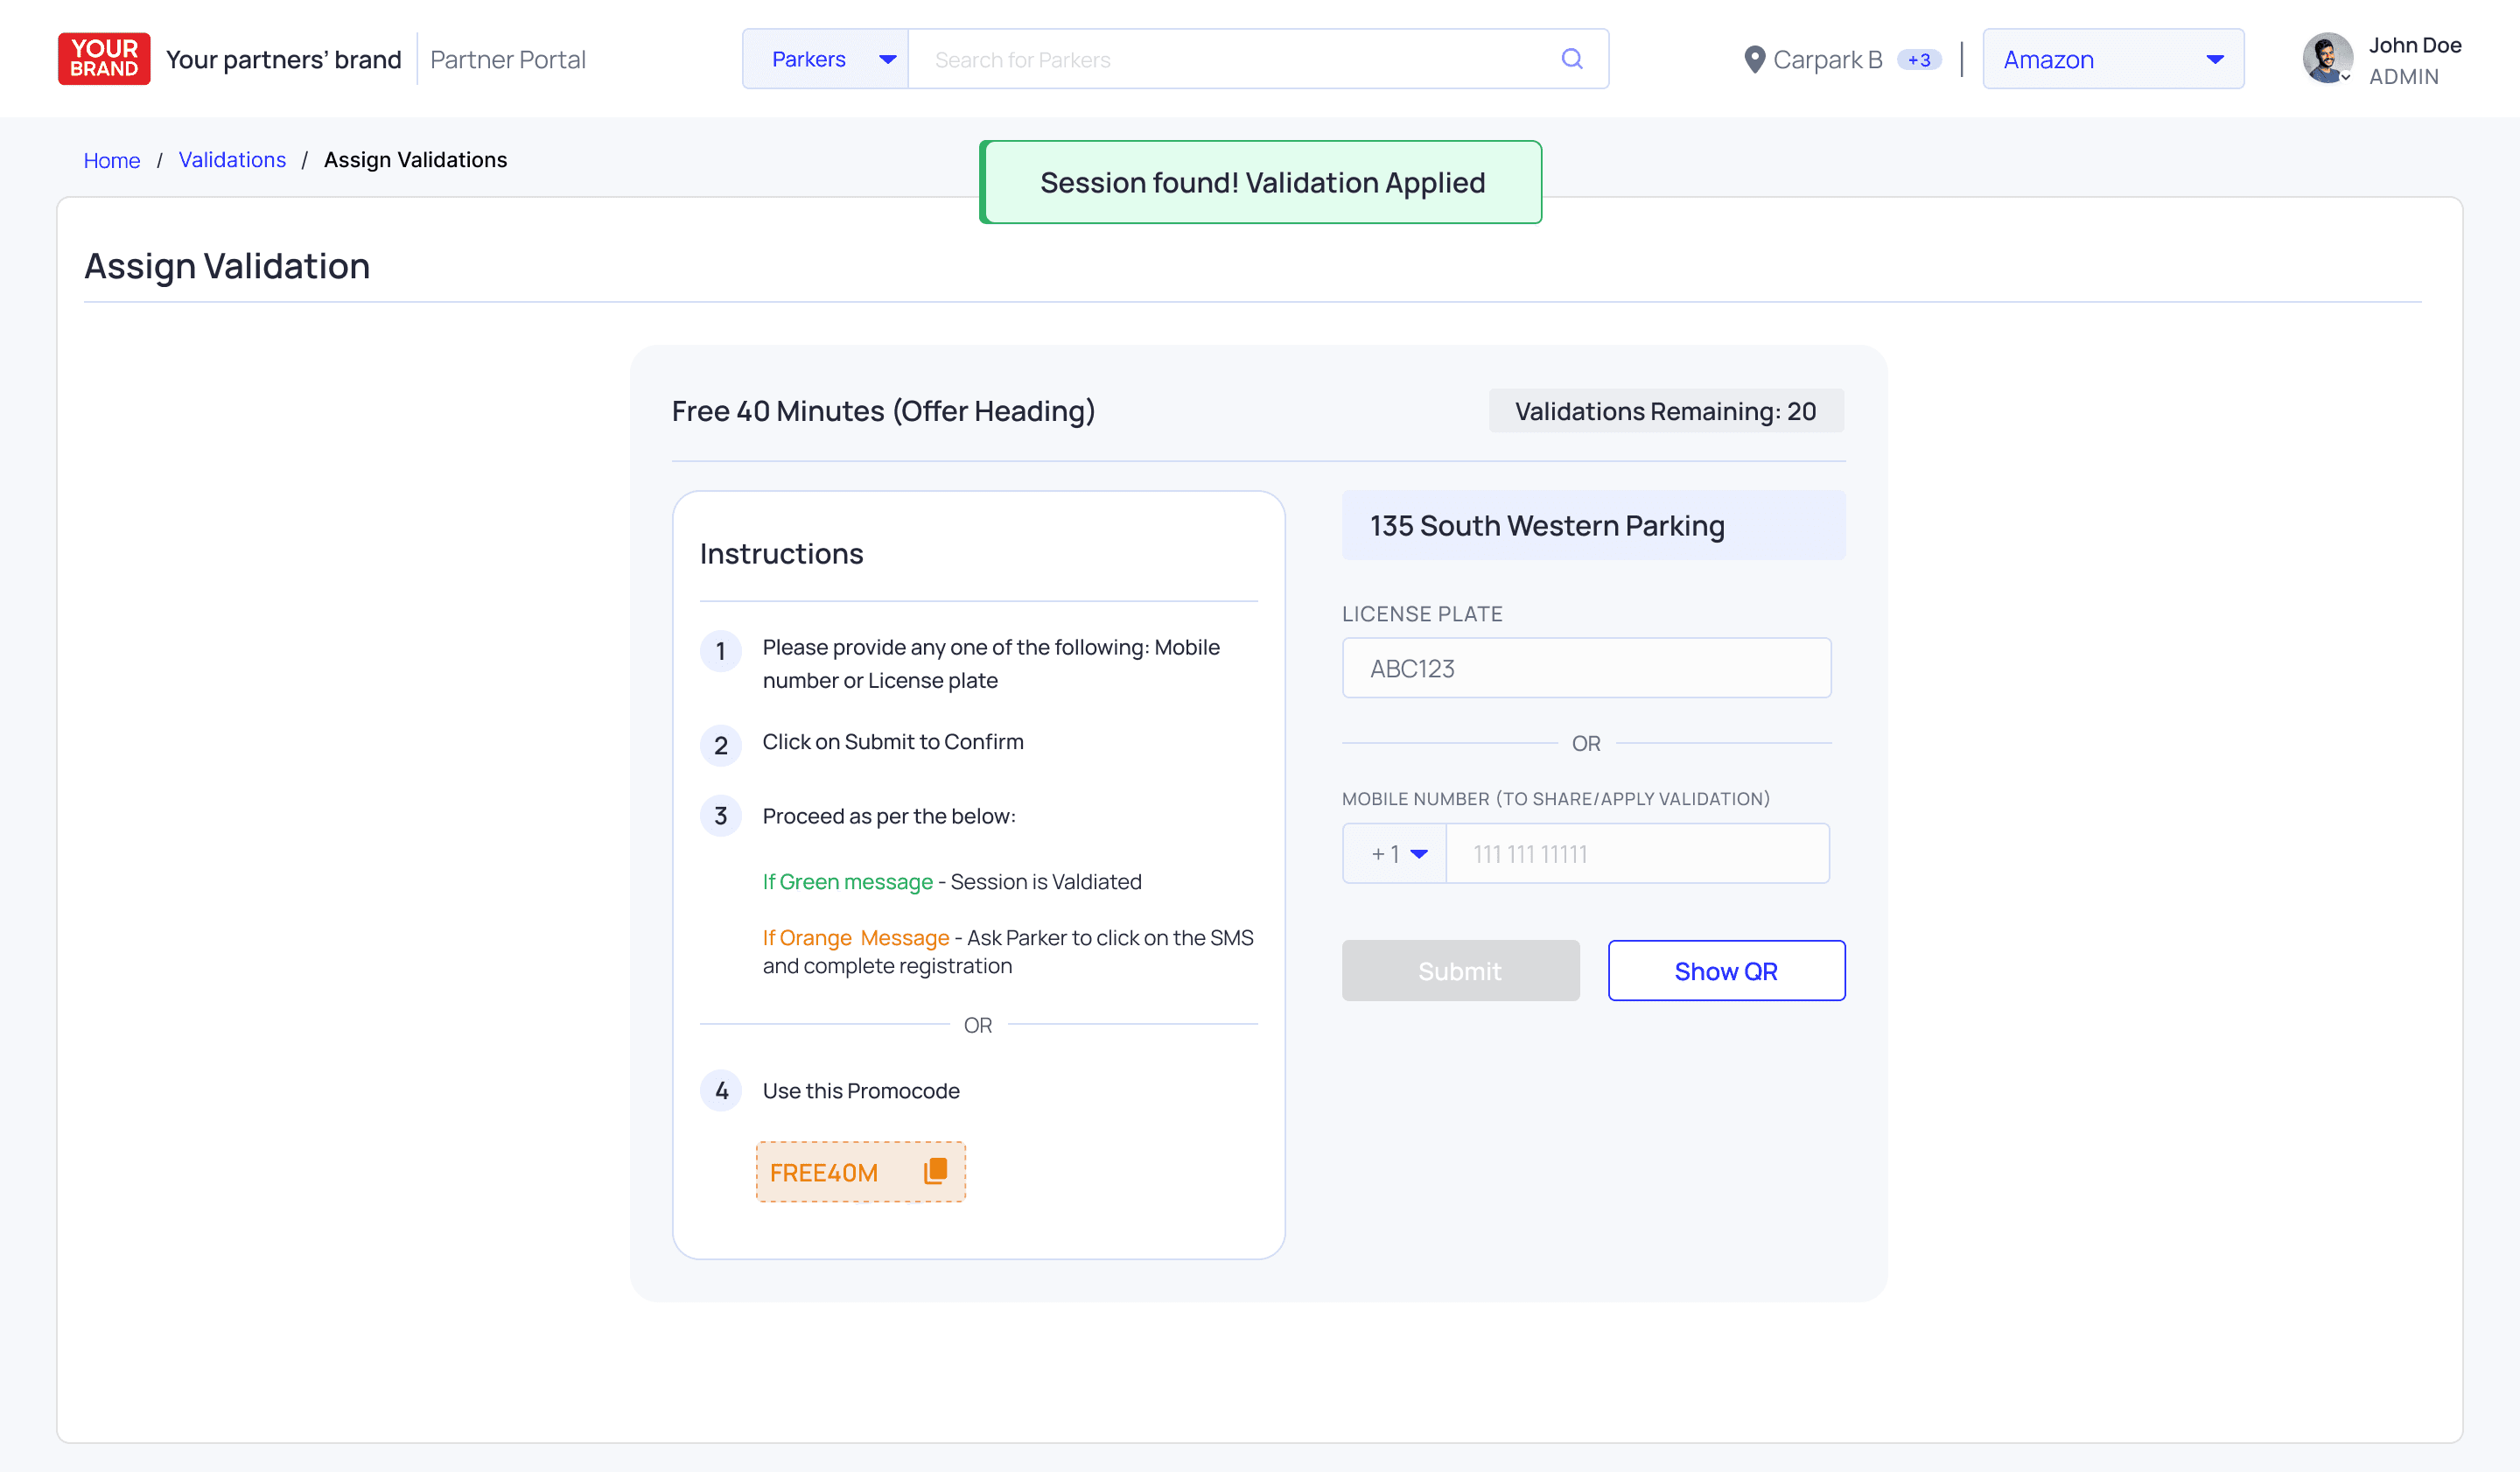The width and height of the screenshot is (2520, 1472).
Task: Click the YOUR BRAND logo
Action: tap(104, 59)
